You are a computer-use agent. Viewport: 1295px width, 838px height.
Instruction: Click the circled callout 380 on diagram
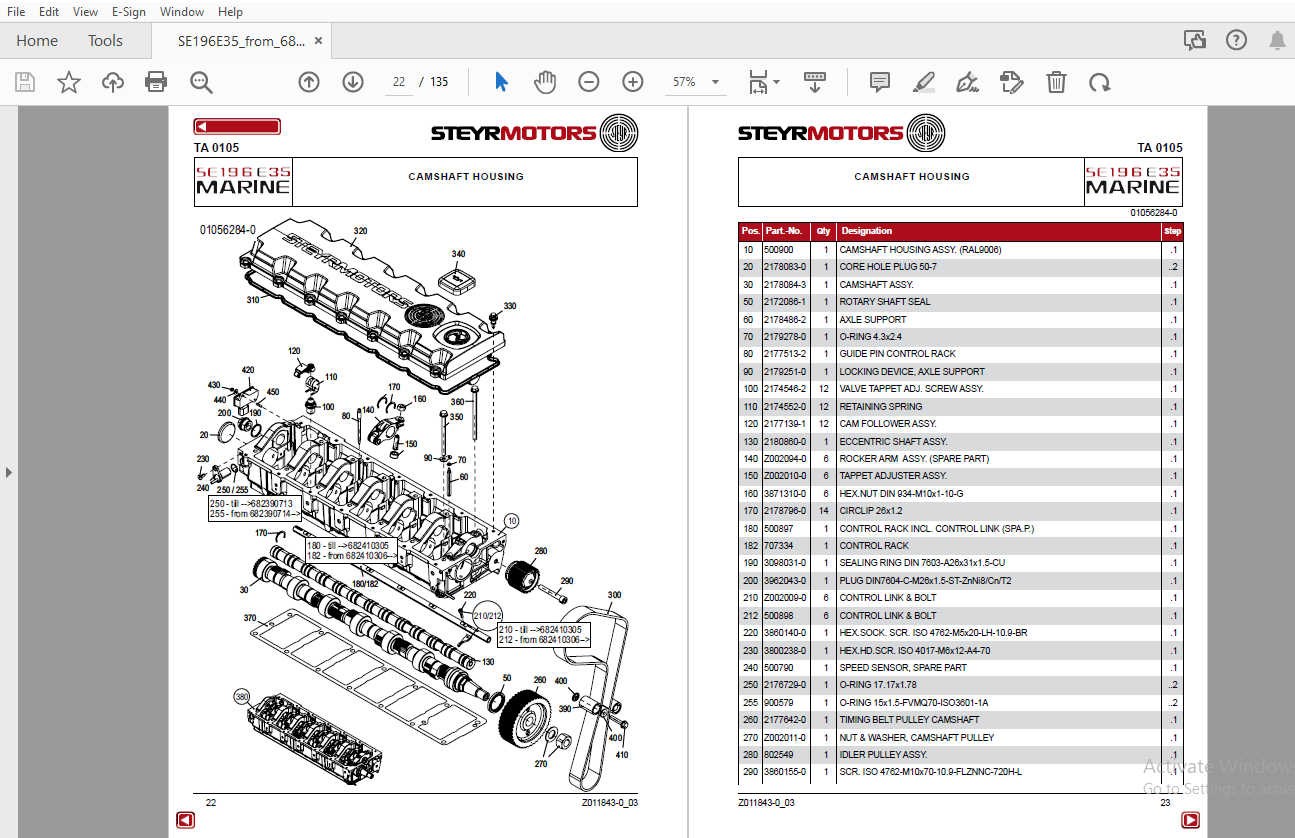point(241,696)
